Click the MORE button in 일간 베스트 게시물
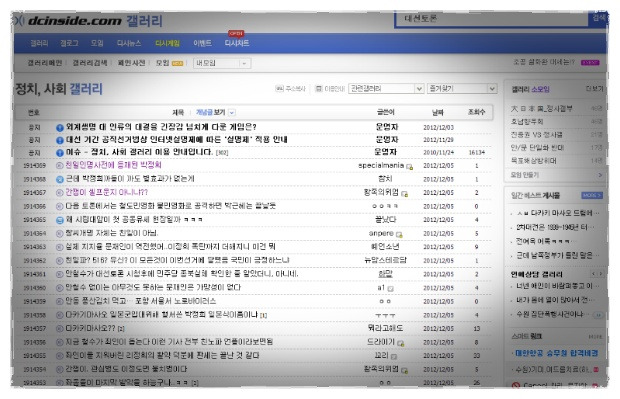Screen dimensions: 620x399 [592, 195]
